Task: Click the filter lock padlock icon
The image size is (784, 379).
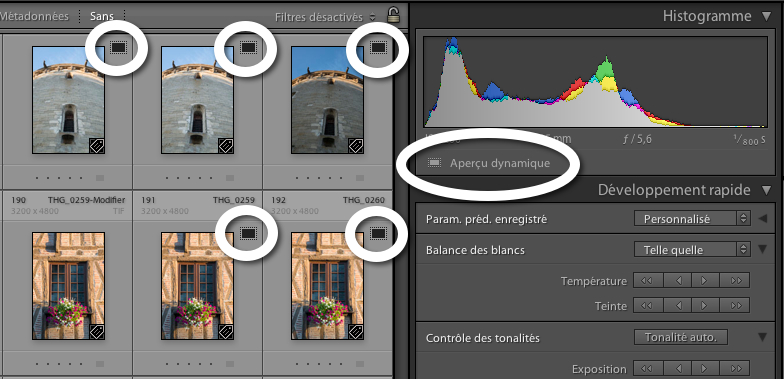Action: click(x=394, y=14)
